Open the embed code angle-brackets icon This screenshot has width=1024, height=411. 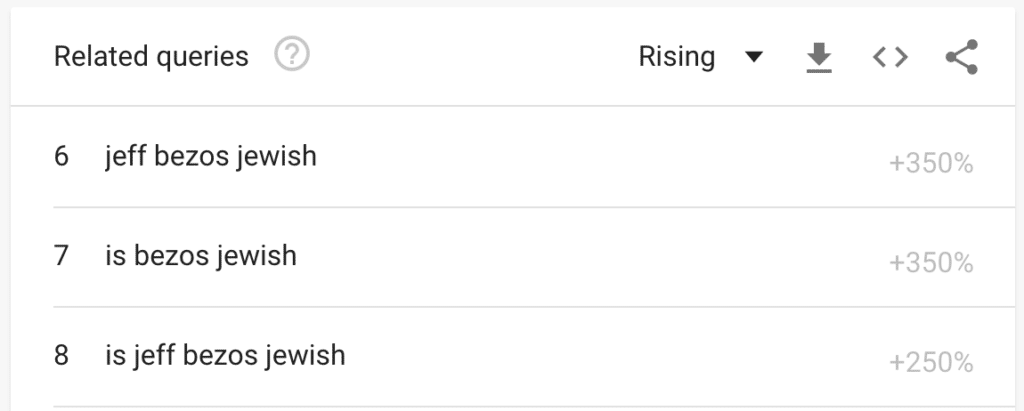(x=890, y=58)
